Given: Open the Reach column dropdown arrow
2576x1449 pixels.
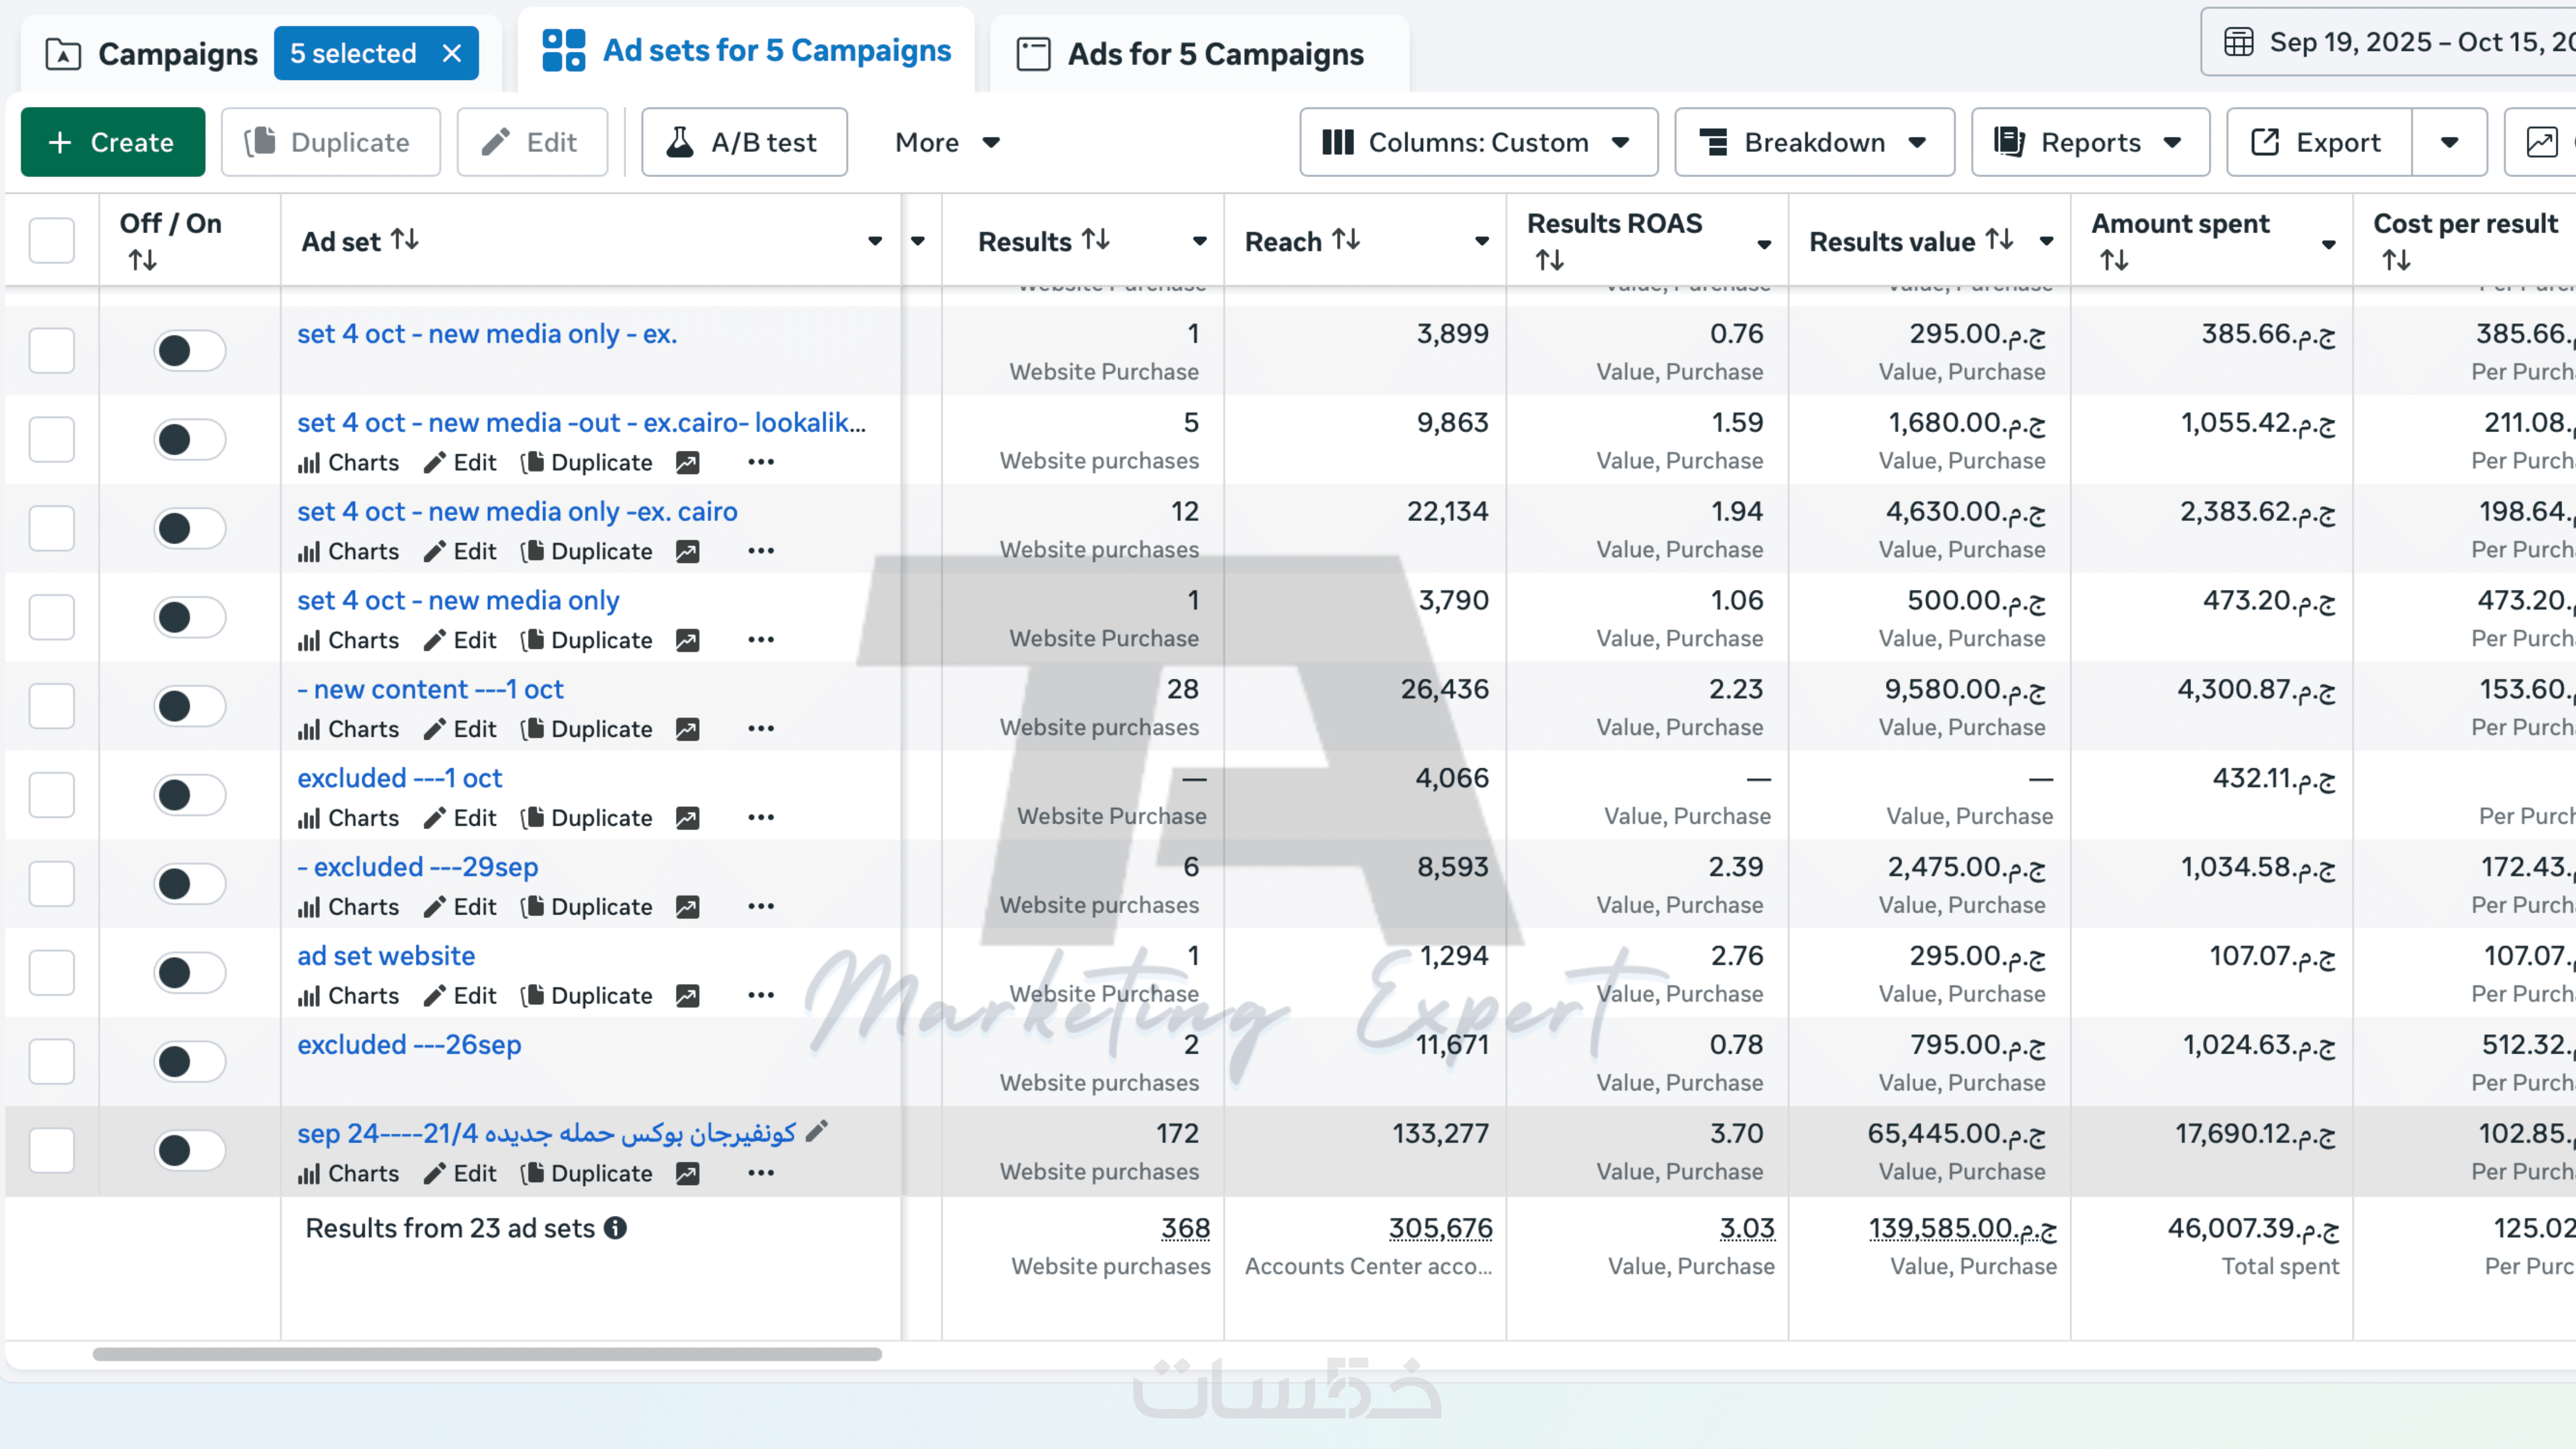Looking at the screenshot, I should pyautogui.click(x=1482, y=241).
